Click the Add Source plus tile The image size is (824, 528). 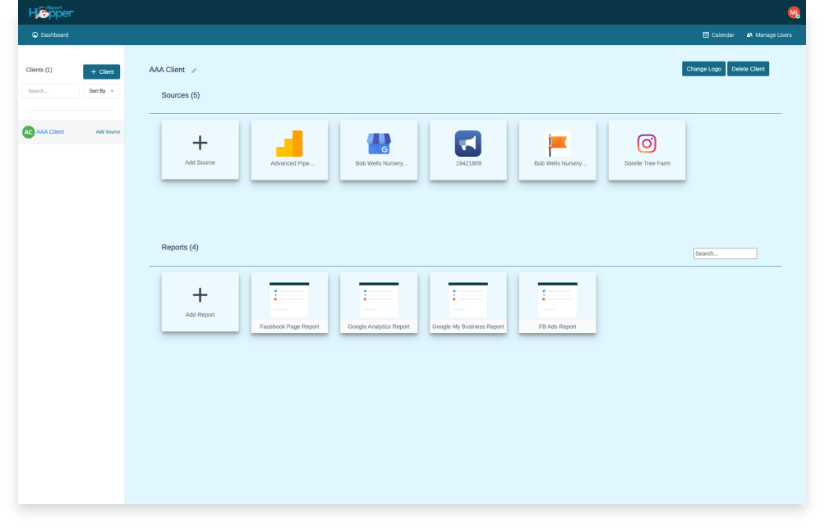tap(200, 149)
